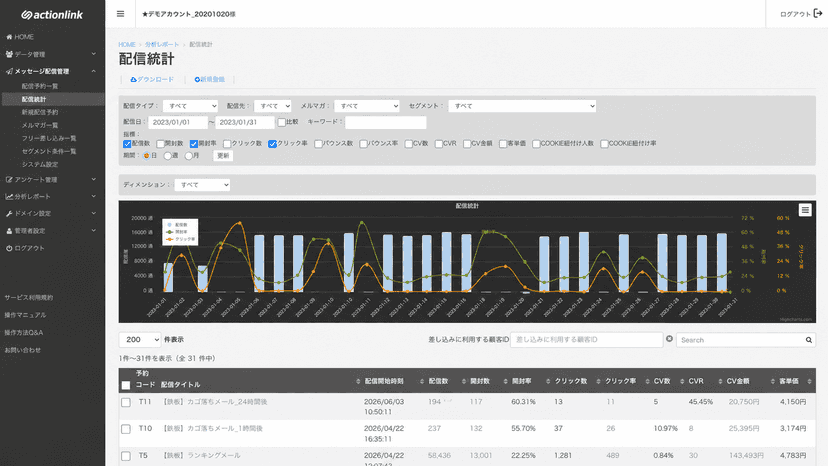The height and width of the screenshot is (466, 828).
Task: Open フリー差し込み一覧 sidebar item
Action: (x=49, y=138)
